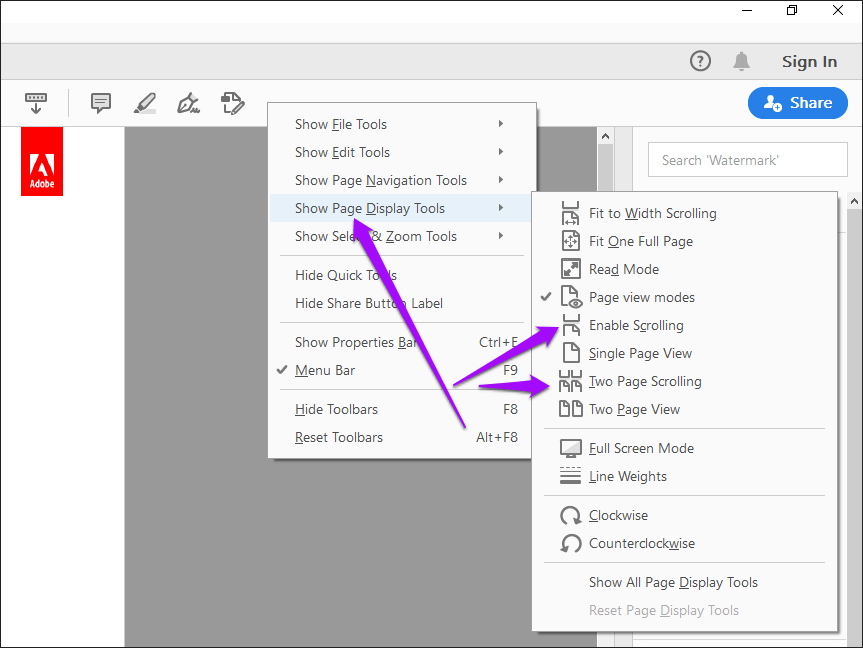Enable Scrolling in page display menu
The height and width of the screenshot is (648, 863).
[636, 325]
